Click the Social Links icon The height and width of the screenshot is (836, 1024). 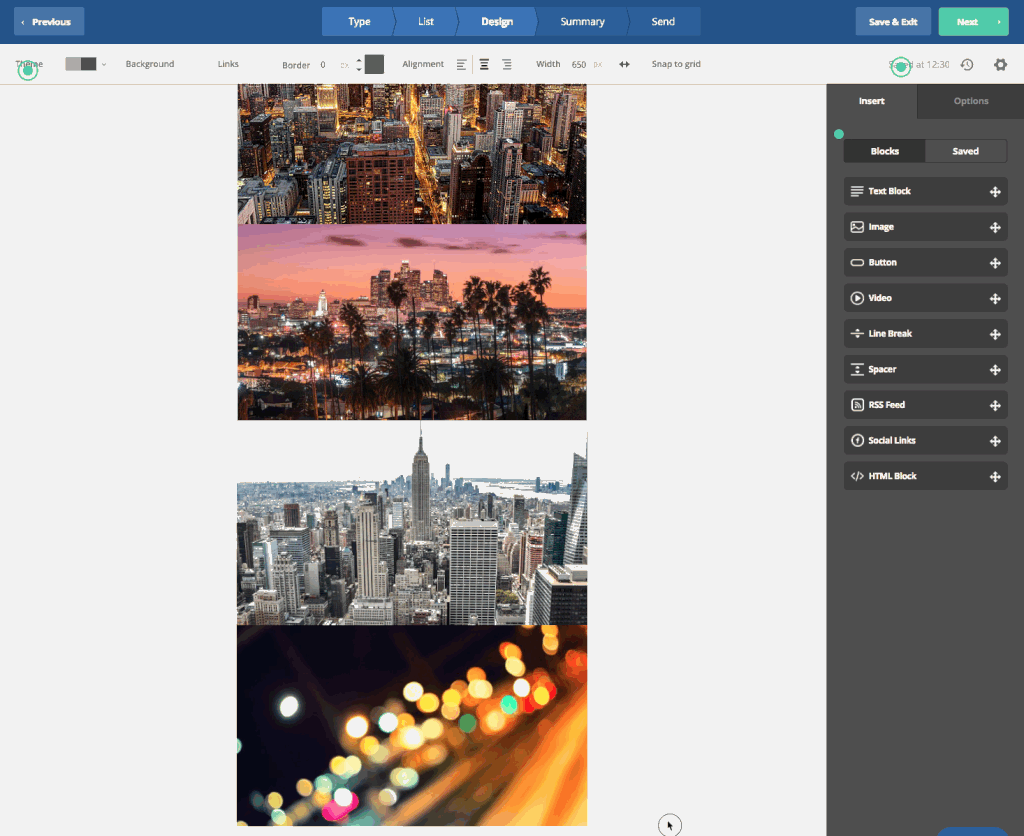tap(857, 441)
